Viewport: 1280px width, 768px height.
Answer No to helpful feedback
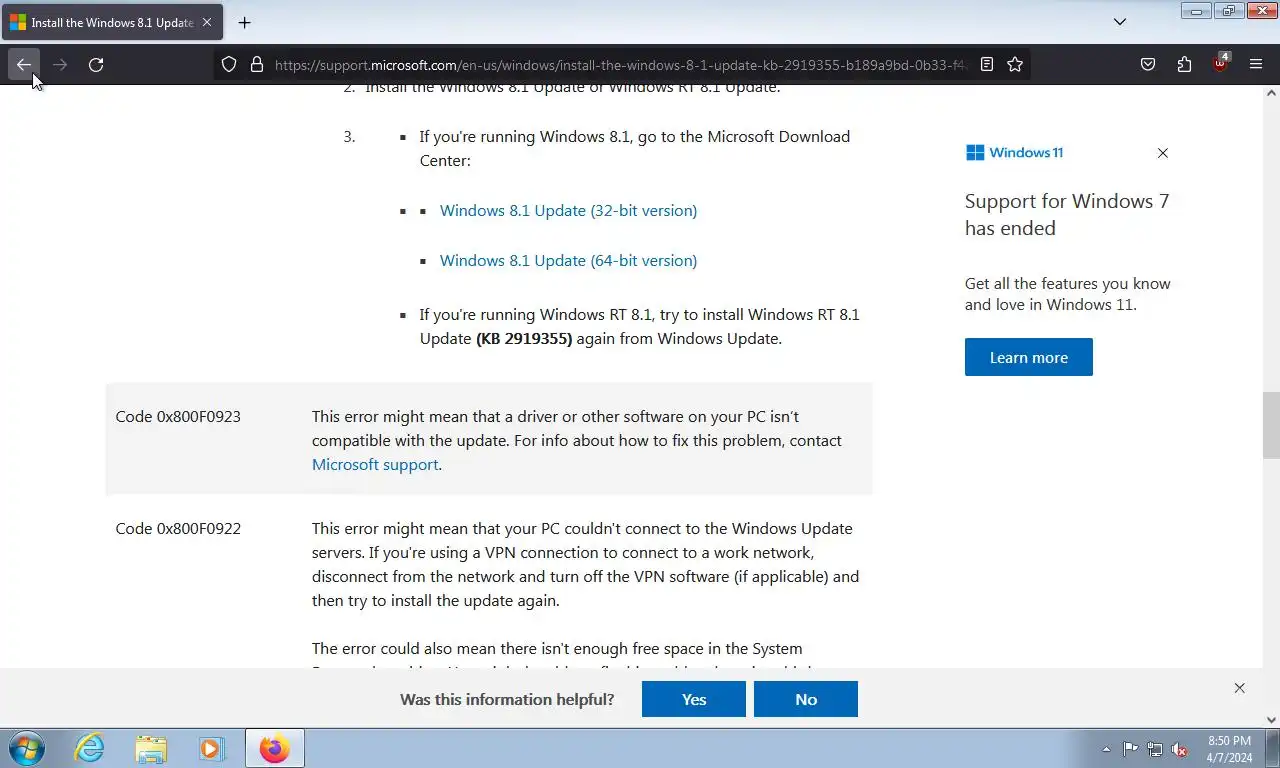[806, 699]
